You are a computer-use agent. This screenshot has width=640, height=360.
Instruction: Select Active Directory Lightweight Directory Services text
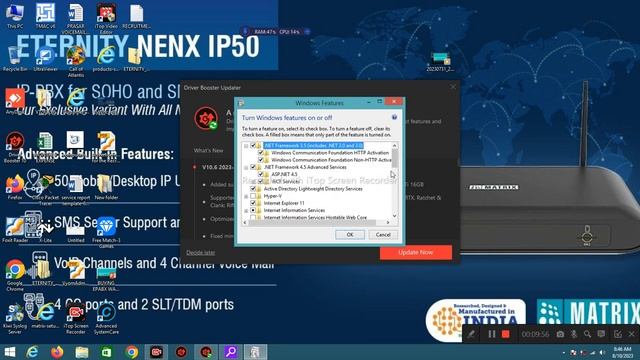click(x=313, y=189)
